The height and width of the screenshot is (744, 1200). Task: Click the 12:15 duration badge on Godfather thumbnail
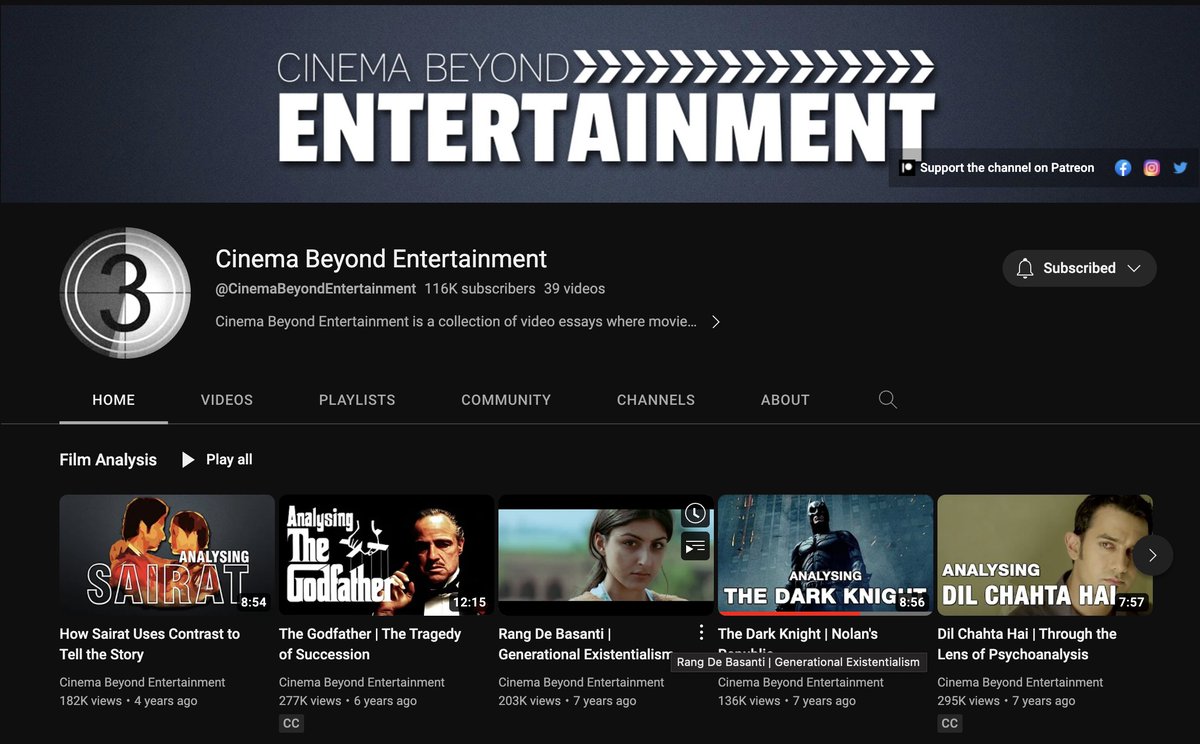[469, 602]
